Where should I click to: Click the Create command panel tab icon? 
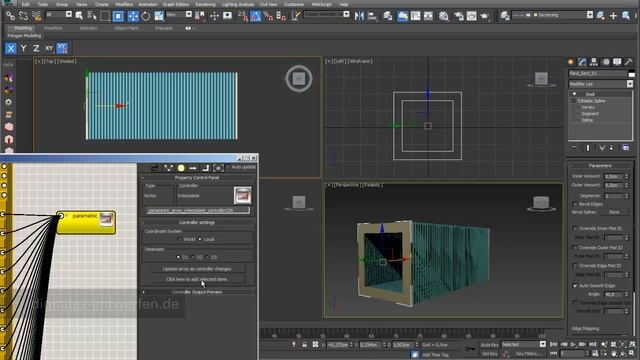(571, 62)
